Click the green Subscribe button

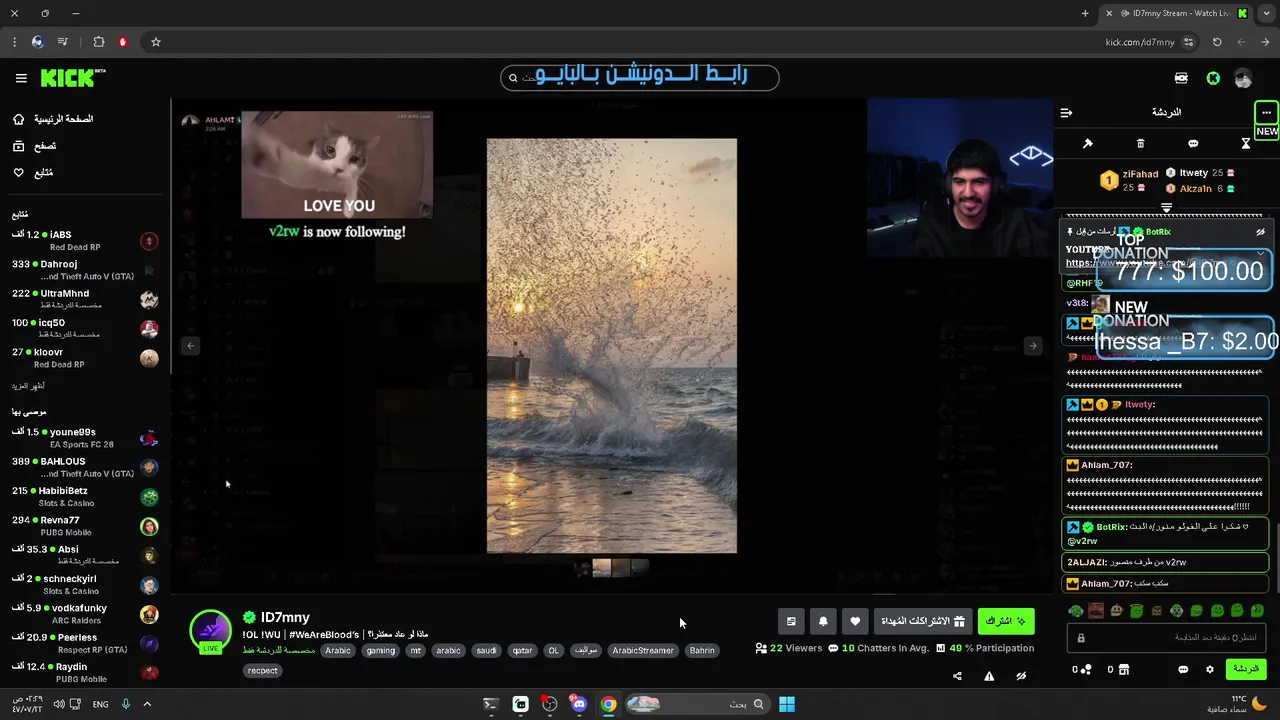tap(1006, 621)
